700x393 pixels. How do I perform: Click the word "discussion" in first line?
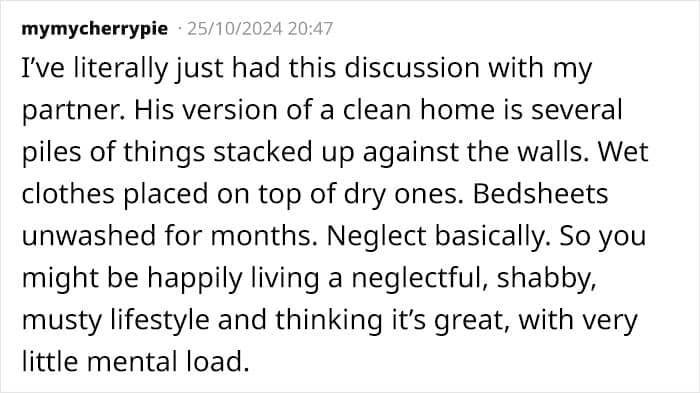(411, 68)
